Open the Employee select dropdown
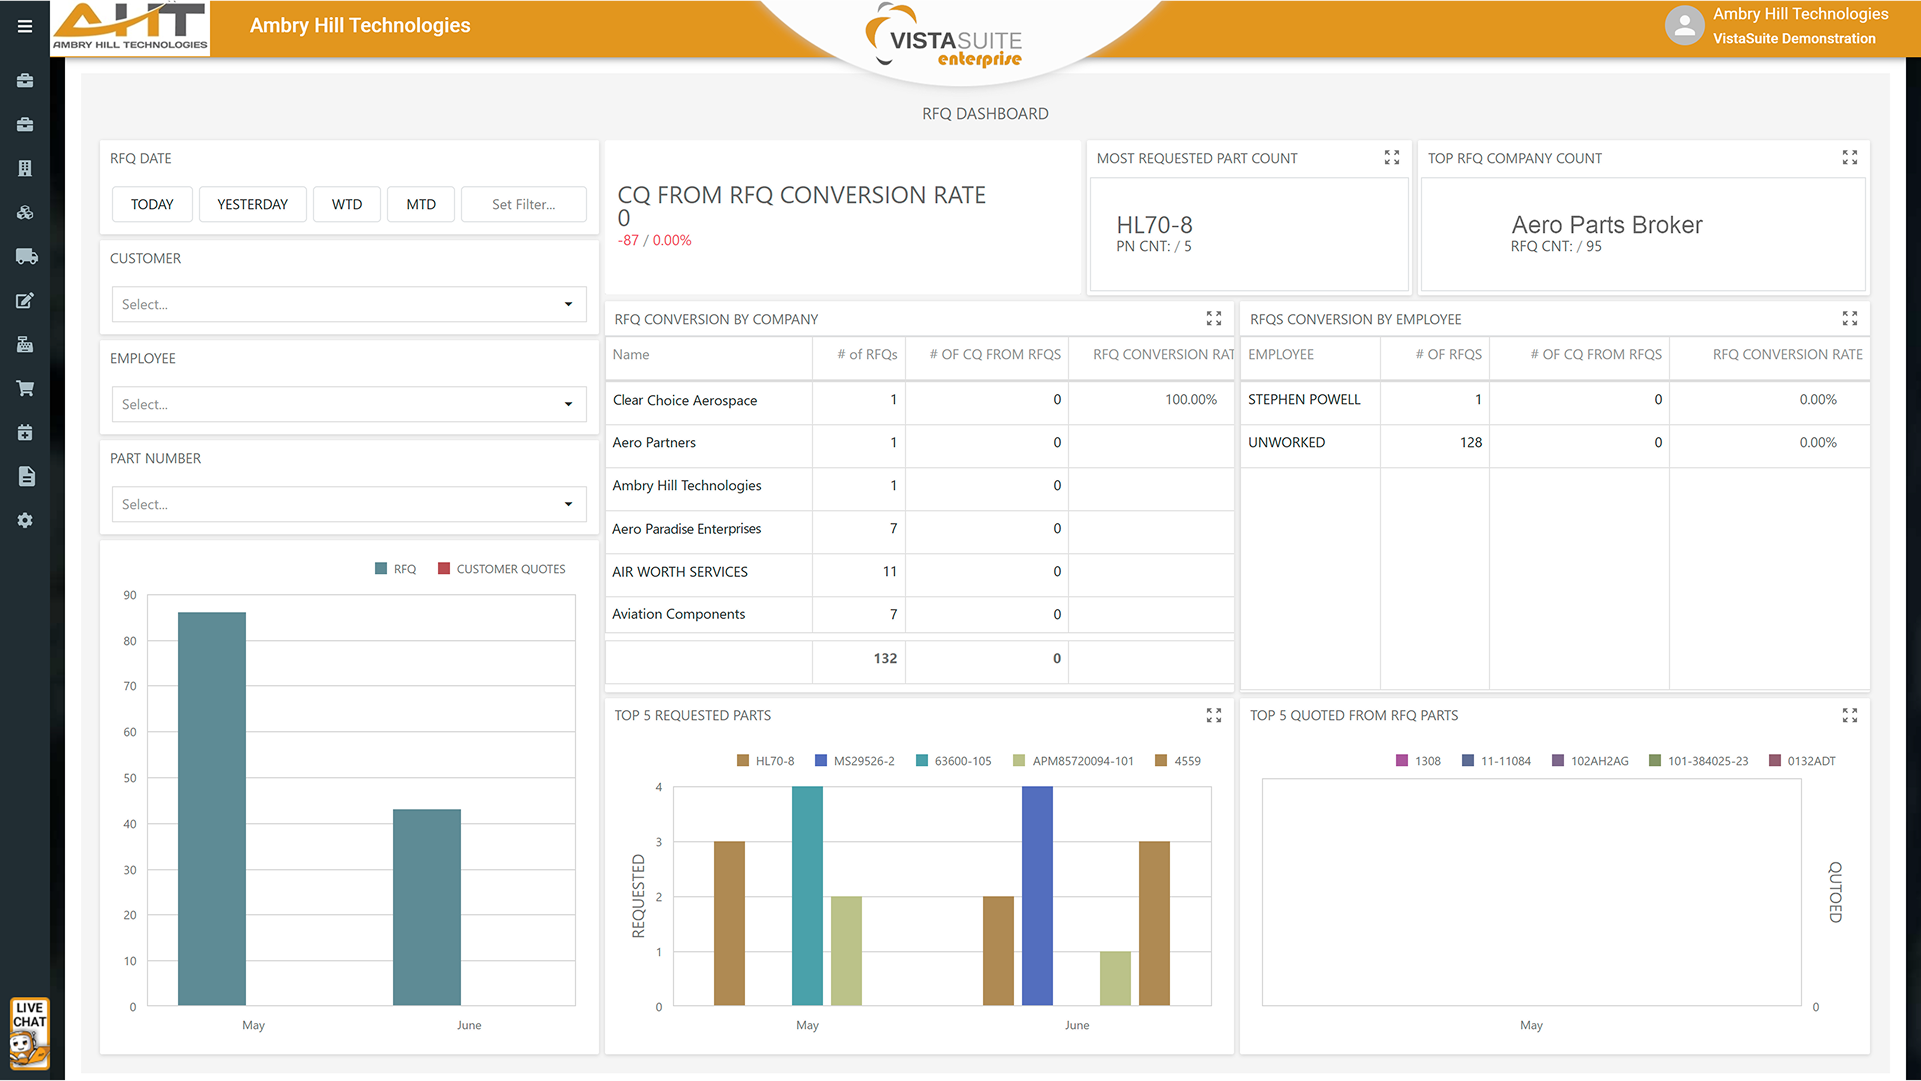The width and height of the screenshot is (1921, 1081). coord(348,404)
